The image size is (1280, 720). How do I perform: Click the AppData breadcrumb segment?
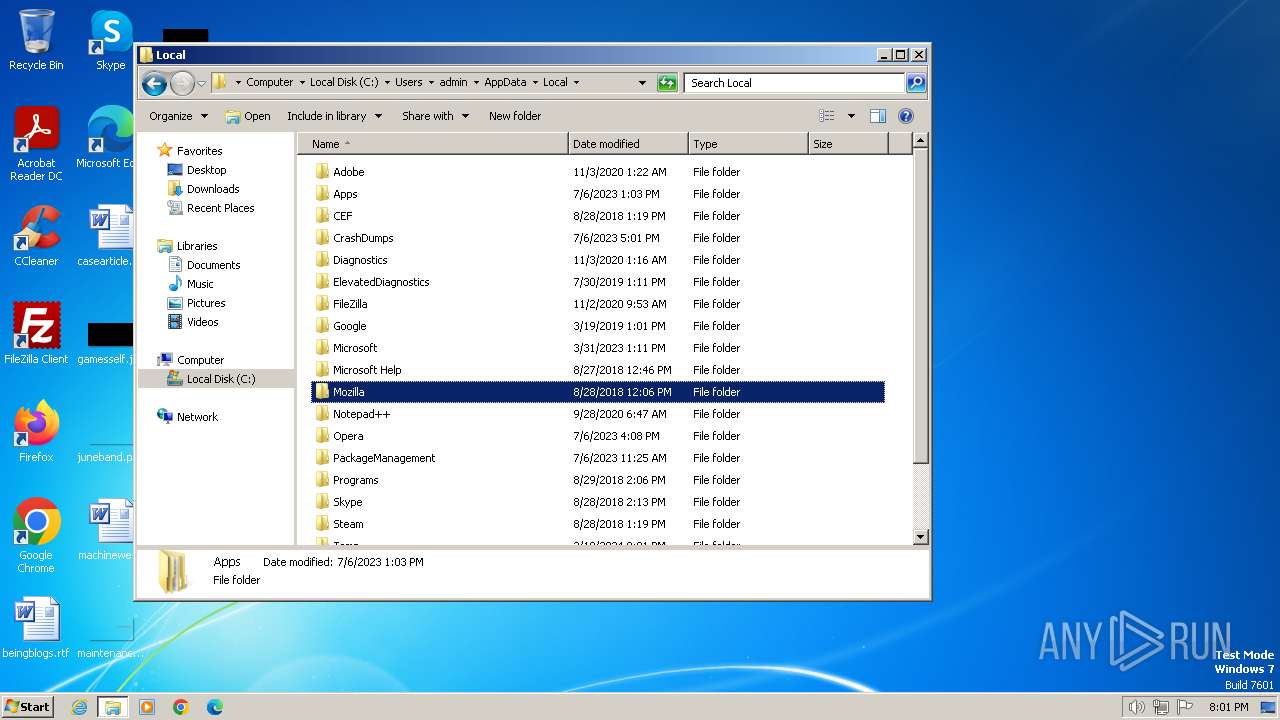tap(505, 83)
